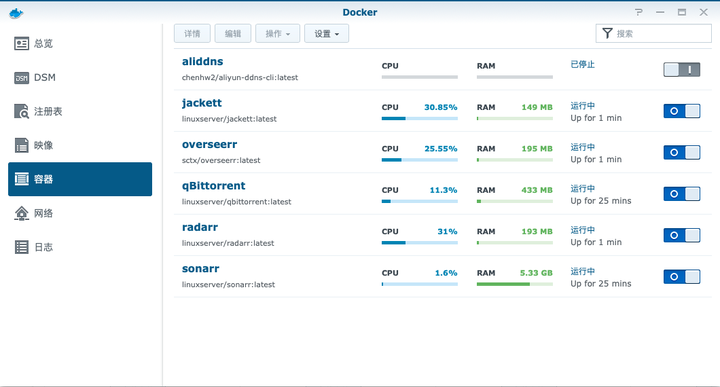The height and width of the screenshot is (387, 720).
Task: Click the 网络 network house icon
Action: coord(22,213)
